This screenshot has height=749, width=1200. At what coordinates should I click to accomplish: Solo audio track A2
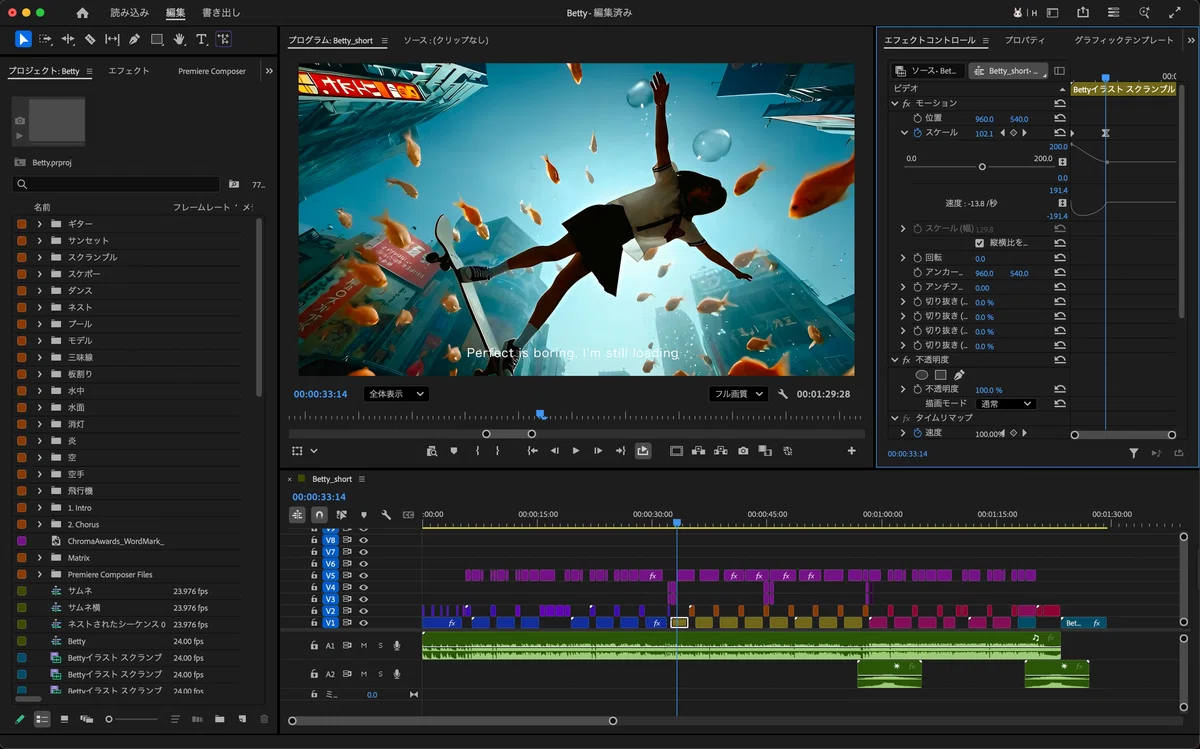380,674
